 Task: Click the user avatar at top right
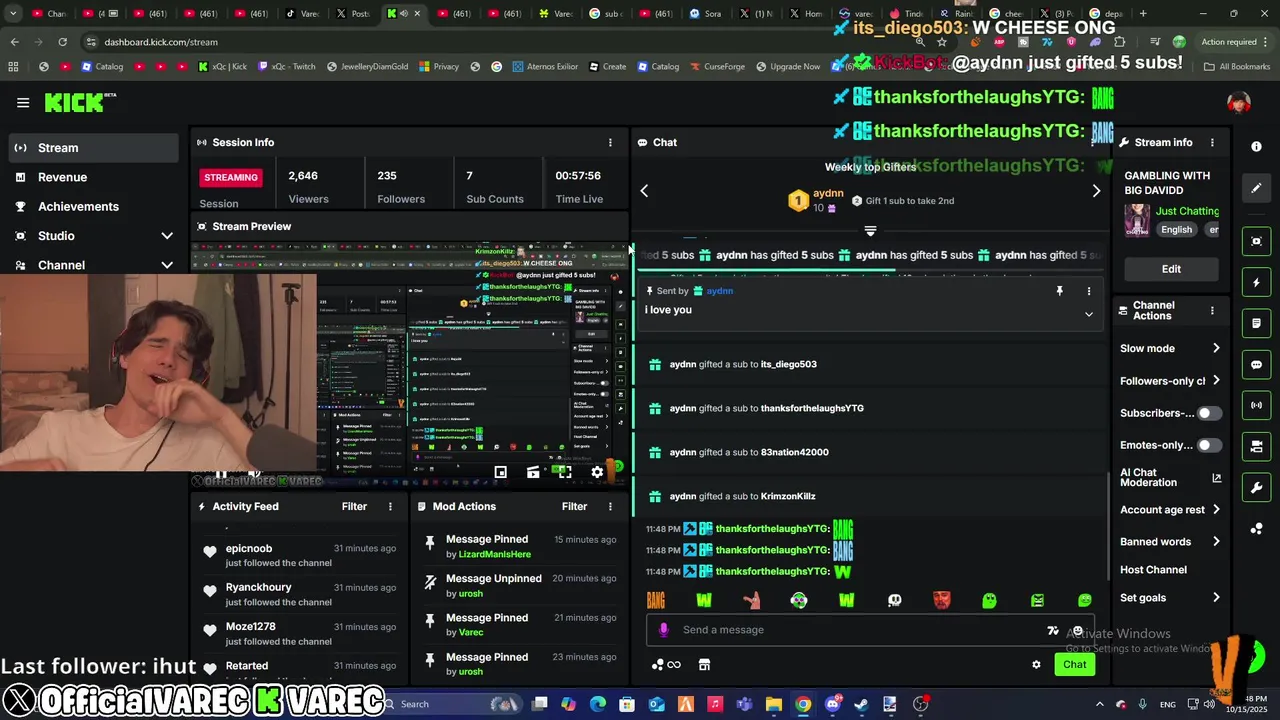[x=1238, y=103]
